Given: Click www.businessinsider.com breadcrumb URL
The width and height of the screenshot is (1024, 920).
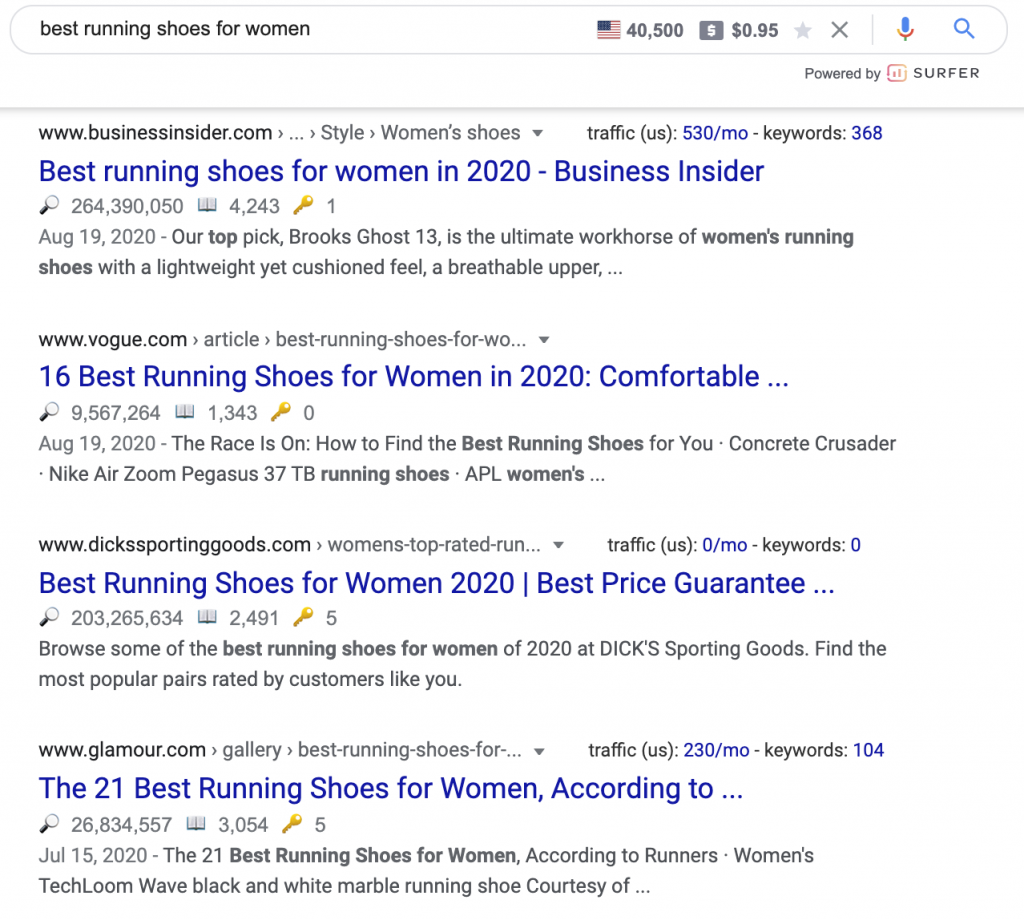Looking at the screenshot, I should [155, 133].
